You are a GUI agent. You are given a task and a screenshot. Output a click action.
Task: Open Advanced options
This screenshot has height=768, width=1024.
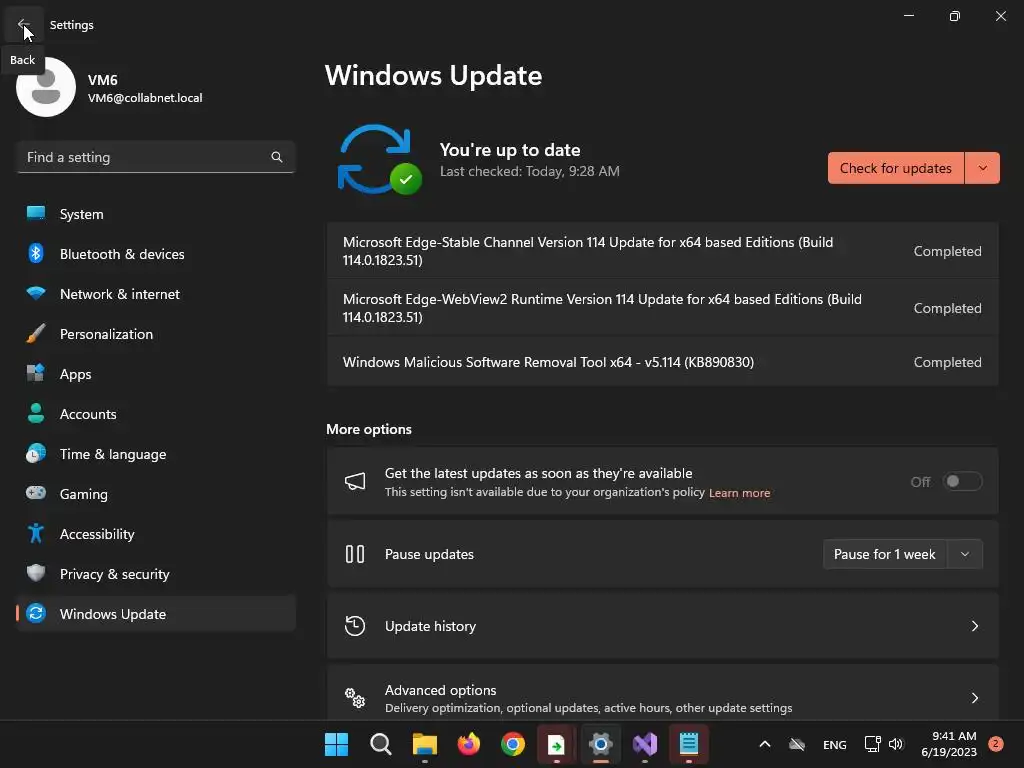662,694
